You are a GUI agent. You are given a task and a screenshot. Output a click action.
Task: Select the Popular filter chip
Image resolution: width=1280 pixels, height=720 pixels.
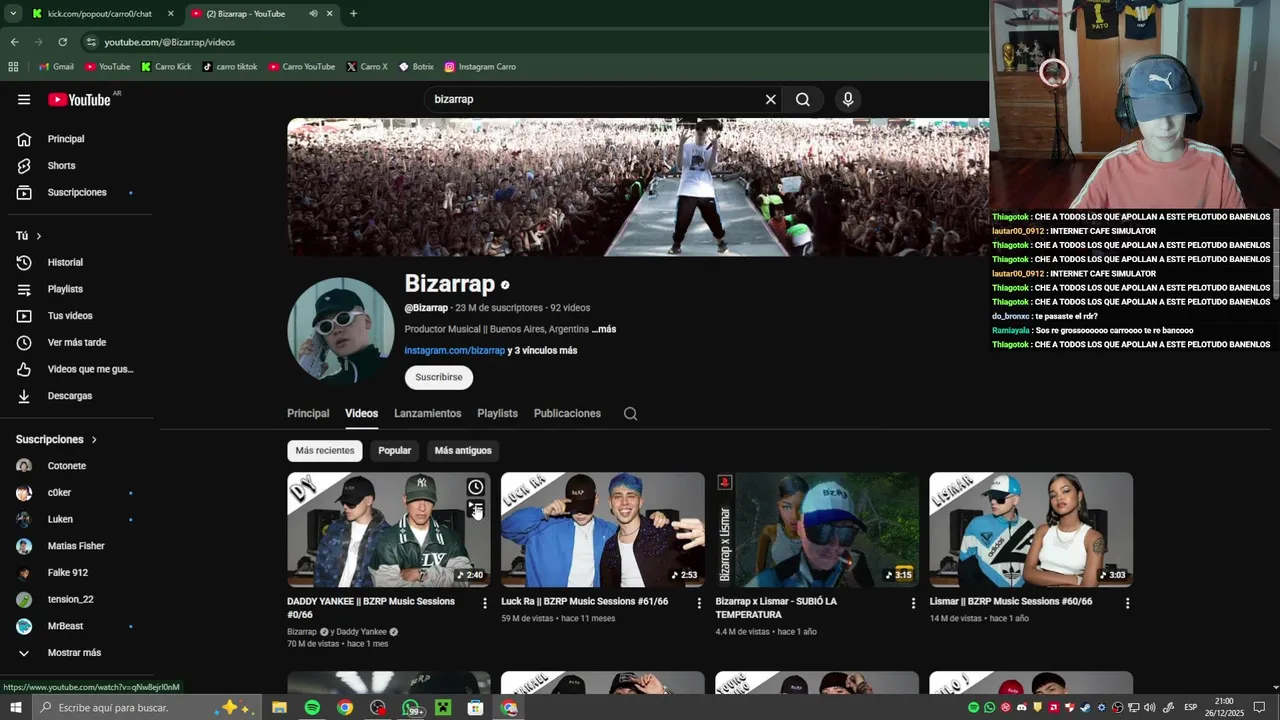point(395,450)
